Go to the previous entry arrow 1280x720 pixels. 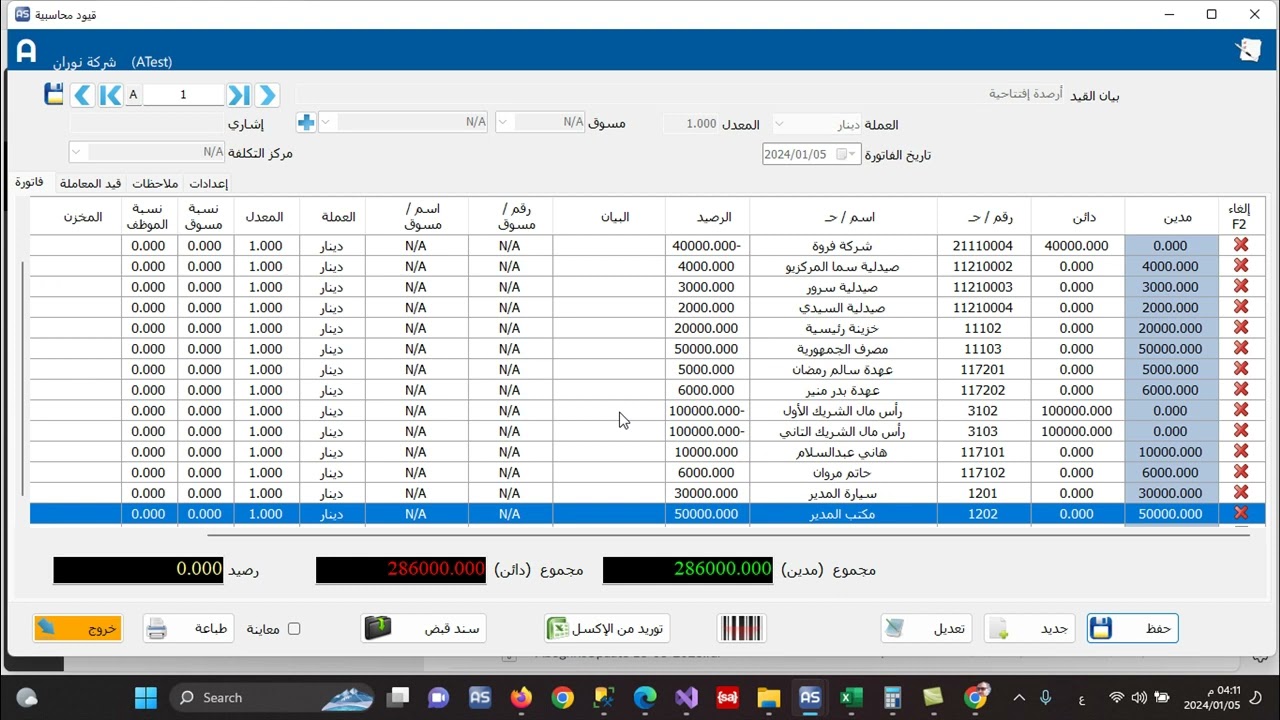tap(82, 95)
